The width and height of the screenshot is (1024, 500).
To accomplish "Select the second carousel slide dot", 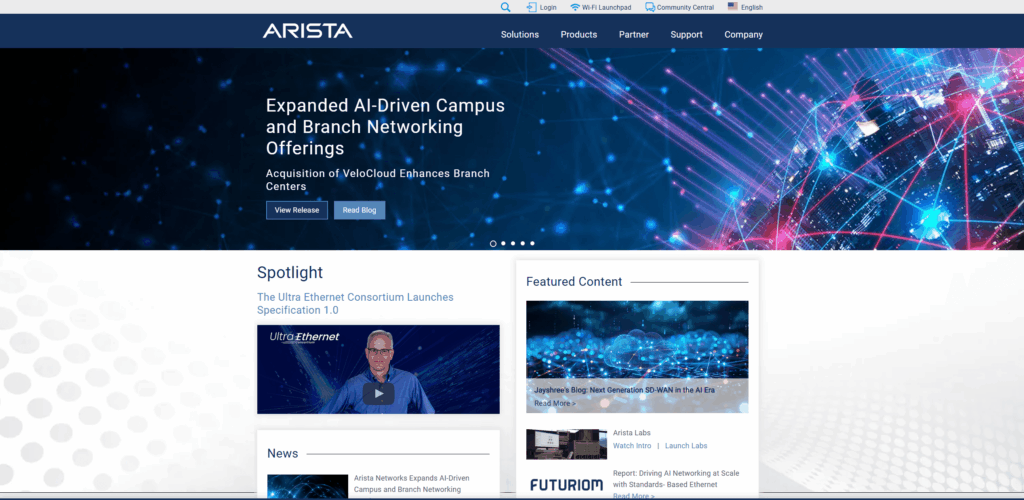I will [503, 243].
